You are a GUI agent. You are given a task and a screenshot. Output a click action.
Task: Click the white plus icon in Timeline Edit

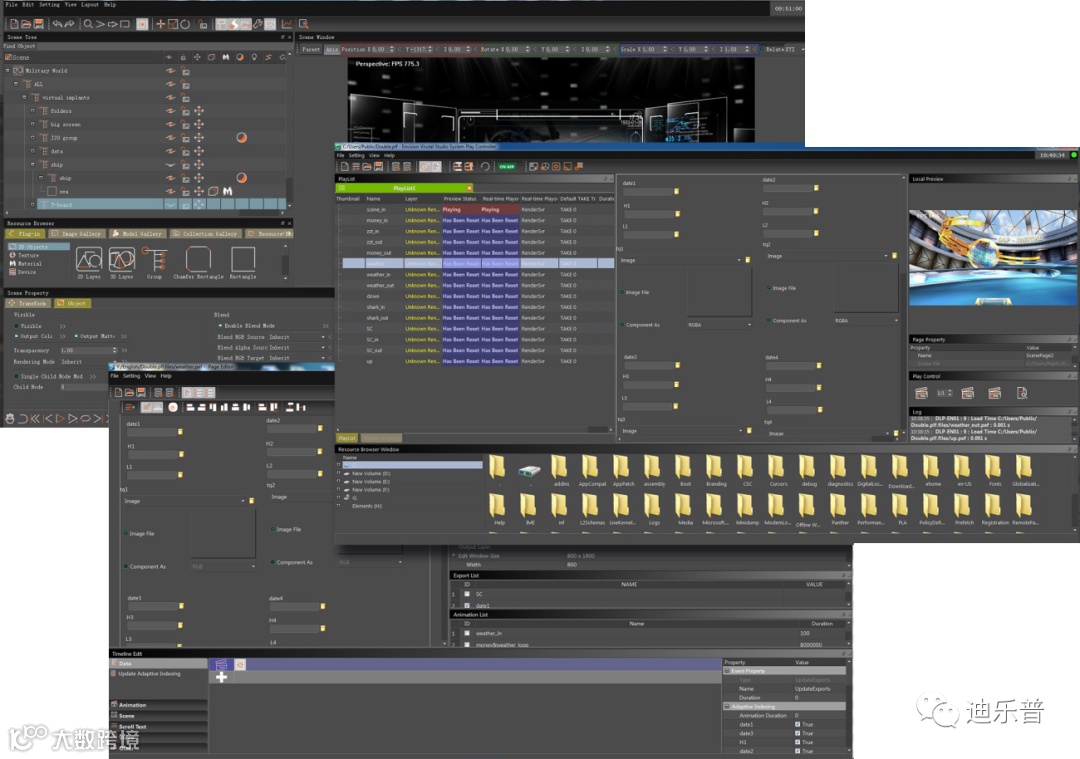point(221,677)
